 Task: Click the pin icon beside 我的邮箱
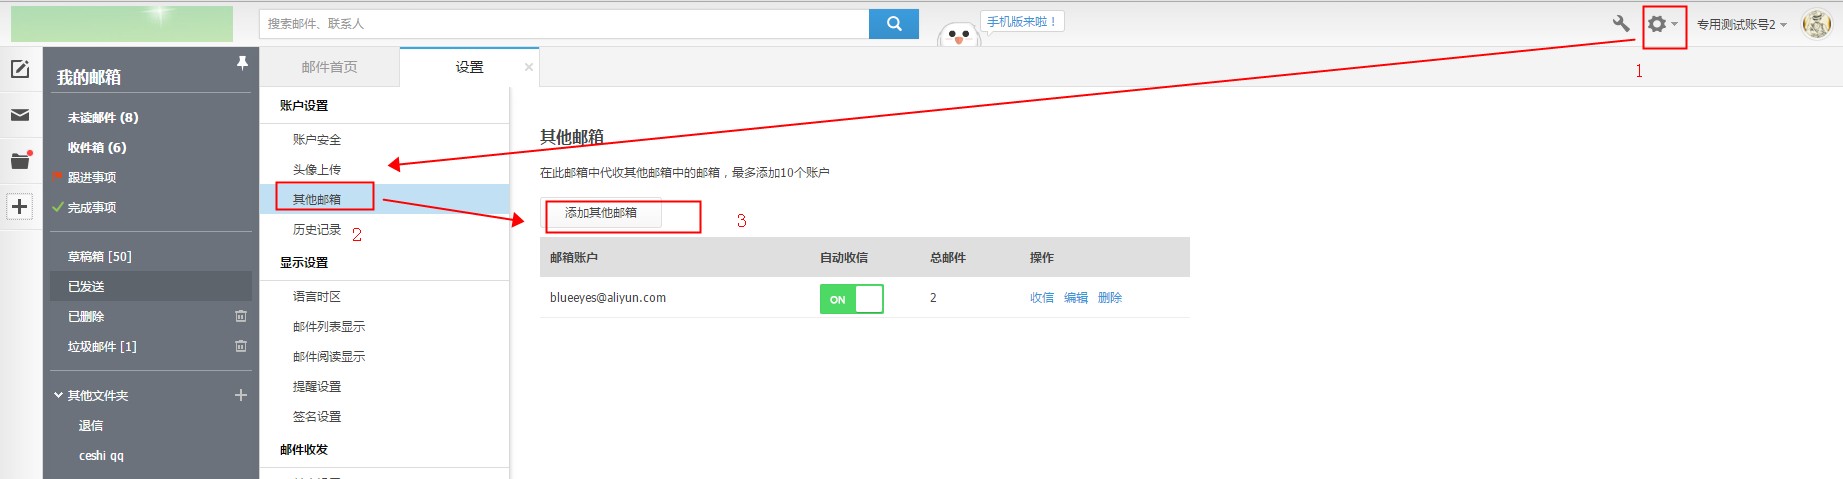pyautogui.click(x=242, y=63)
